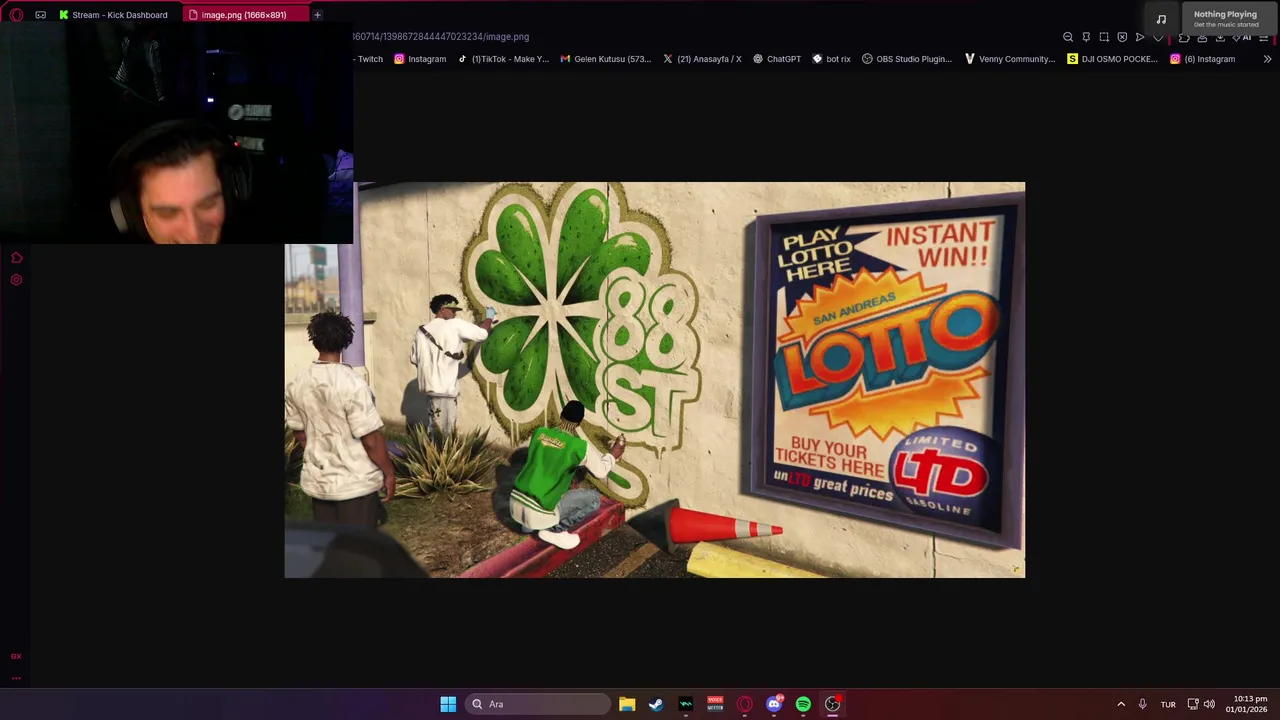Open the bot rix bookmark

pos(831,59)
